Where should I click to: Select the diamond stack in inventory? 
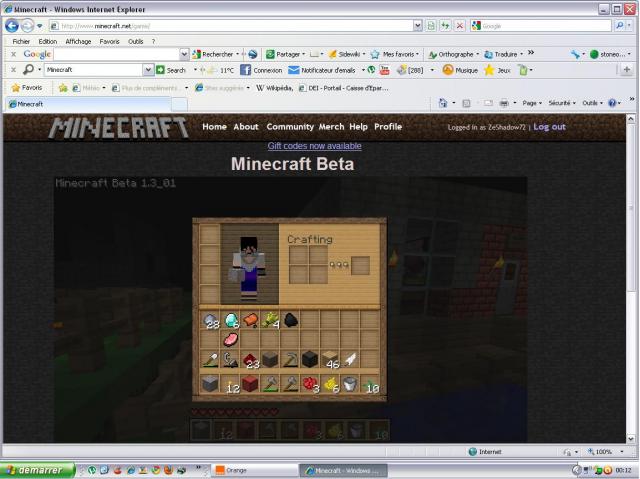[x=231, y=321]
